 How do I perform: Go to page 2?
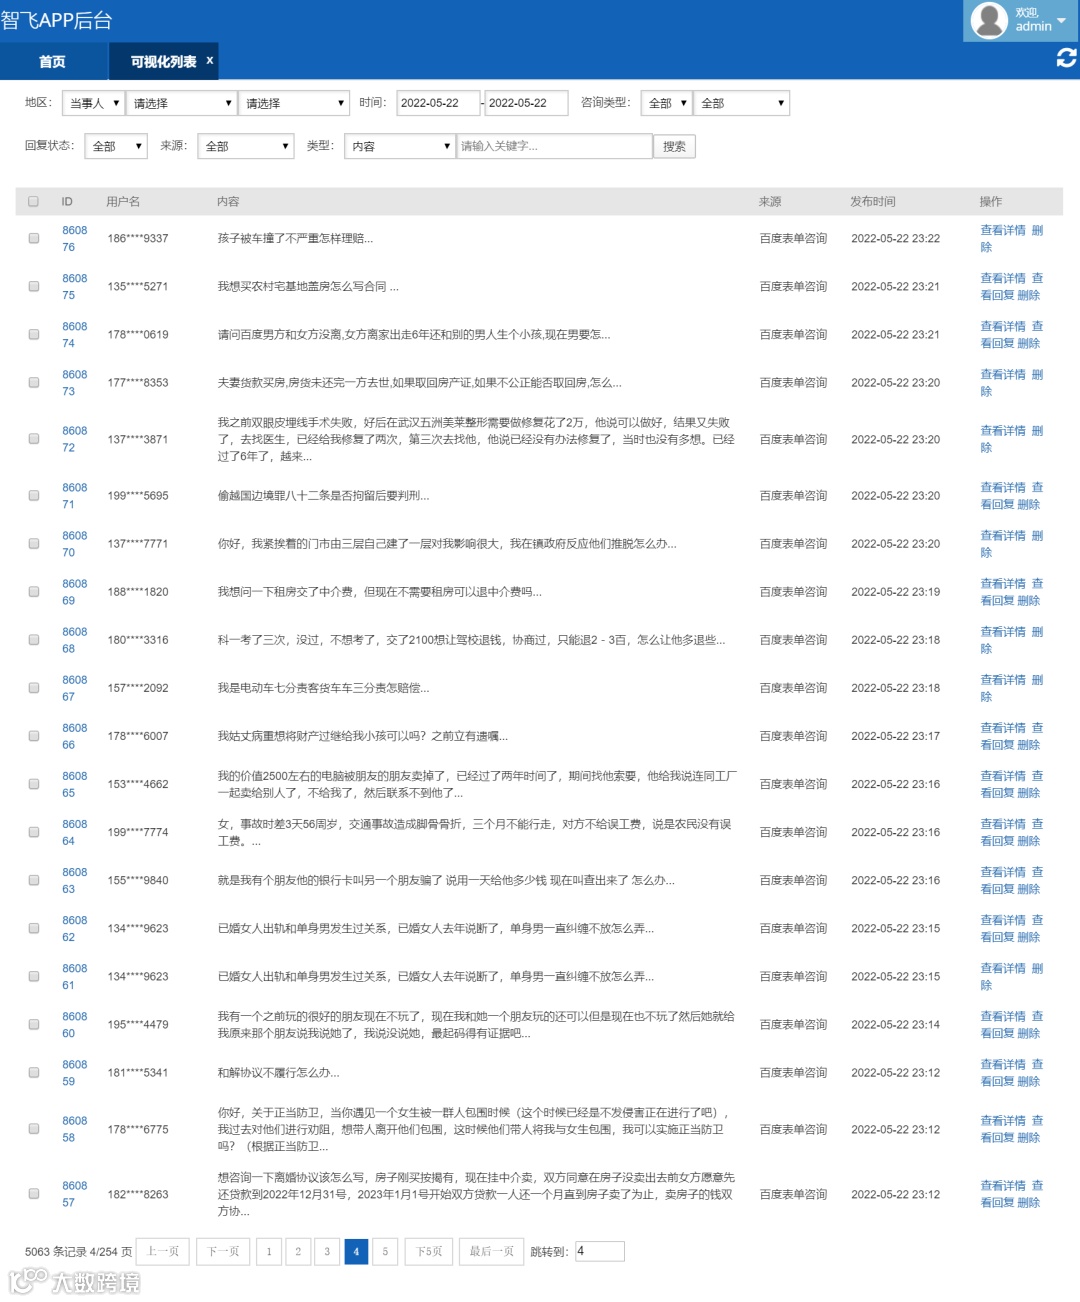(x=297, y=1251)
